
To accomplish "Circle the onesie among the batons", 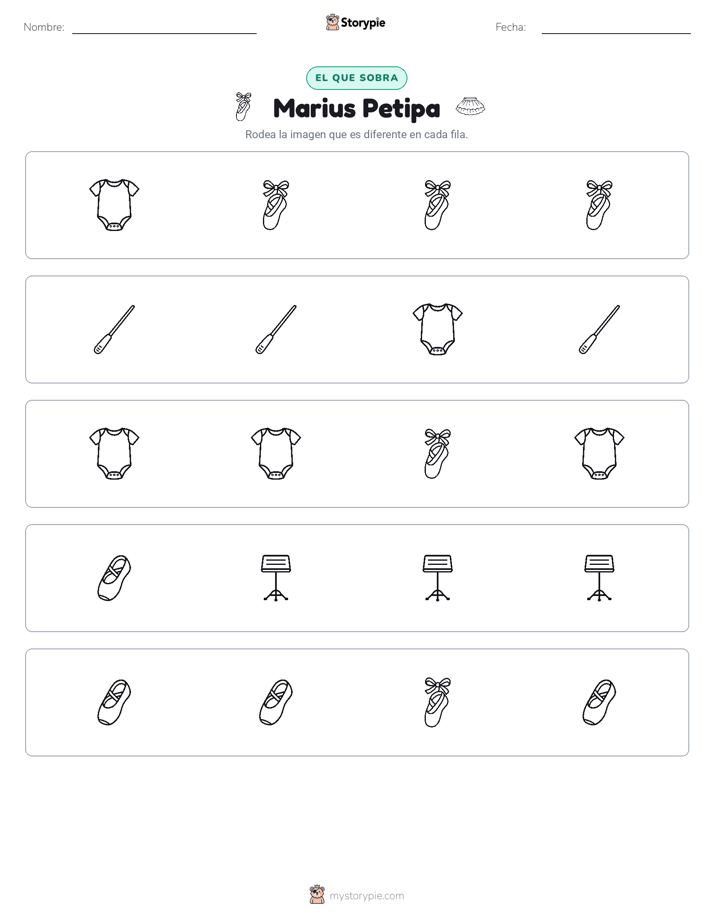I will tap(437, 329).
